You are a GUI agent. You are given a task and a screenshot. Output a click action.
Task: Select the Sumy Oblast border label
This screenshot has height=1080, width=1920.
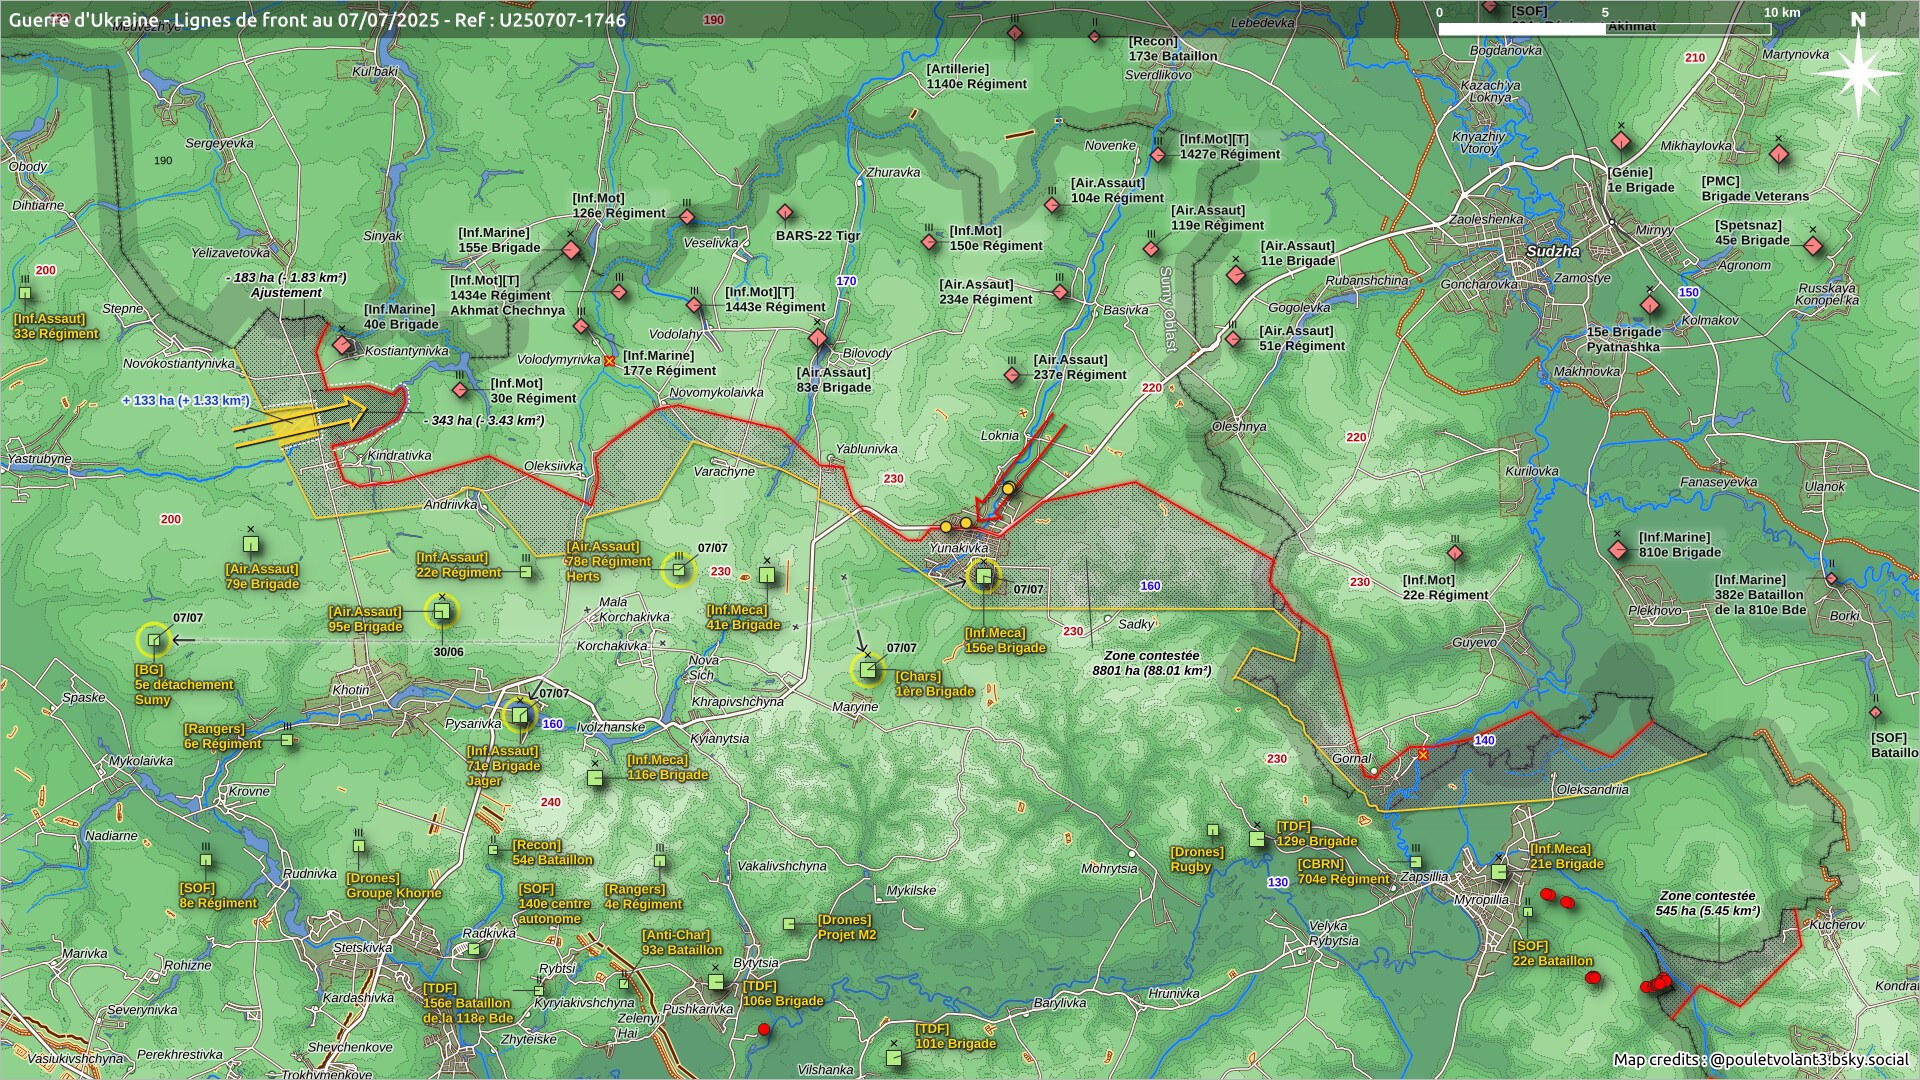[x=1166, y=308]
